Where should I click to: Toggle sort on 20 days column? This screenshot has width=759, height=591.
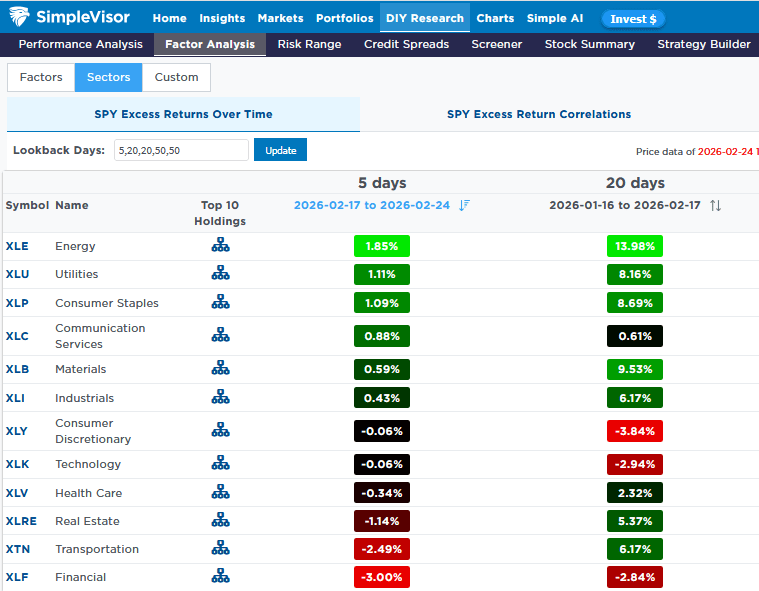(715, 205)
